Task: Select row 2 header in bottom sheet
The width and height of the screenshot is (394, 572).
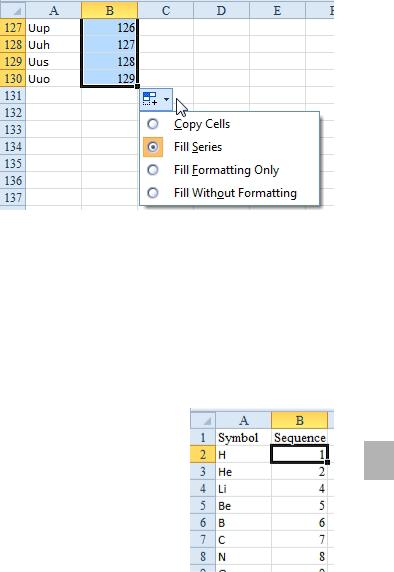Action: pyautogui.click(x=203, y=455)
